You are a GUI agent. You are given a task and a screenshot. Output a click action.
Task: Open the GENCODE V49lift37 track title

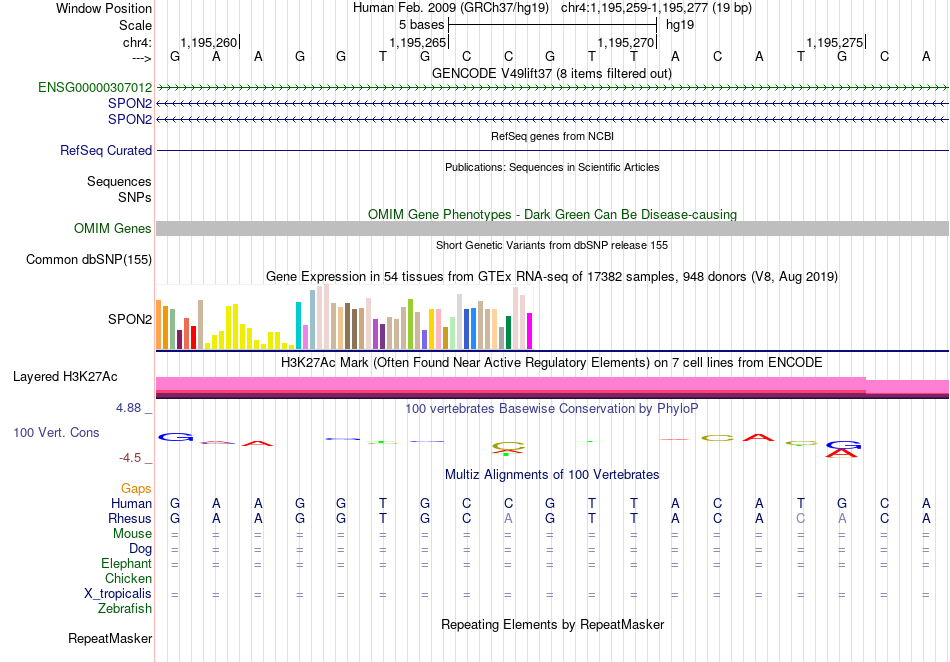point(552,73)
